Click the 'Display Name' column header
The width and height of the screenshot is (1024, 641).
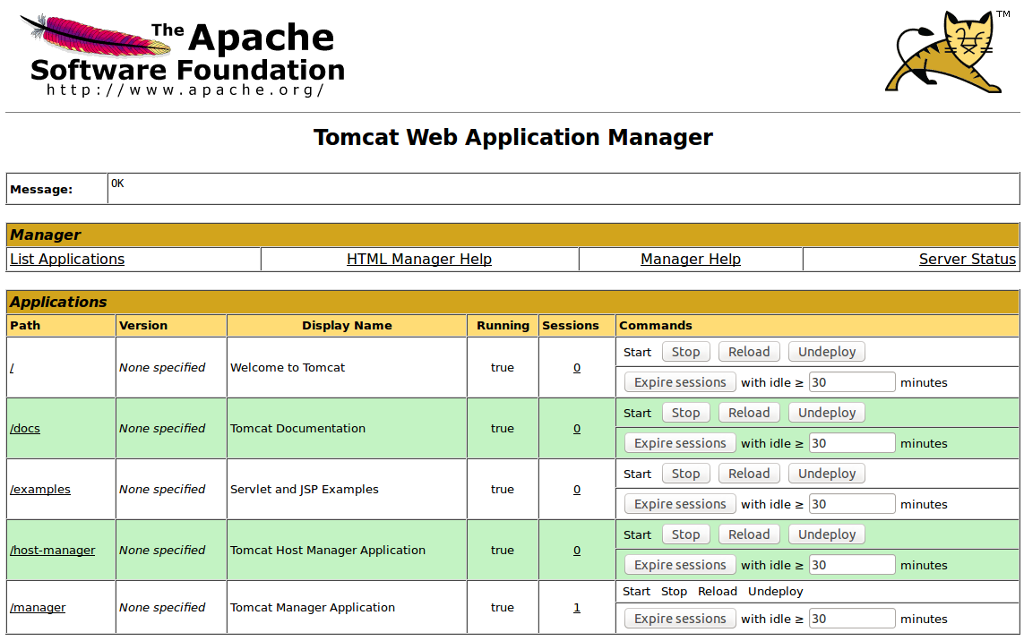(x=347, y=325)
